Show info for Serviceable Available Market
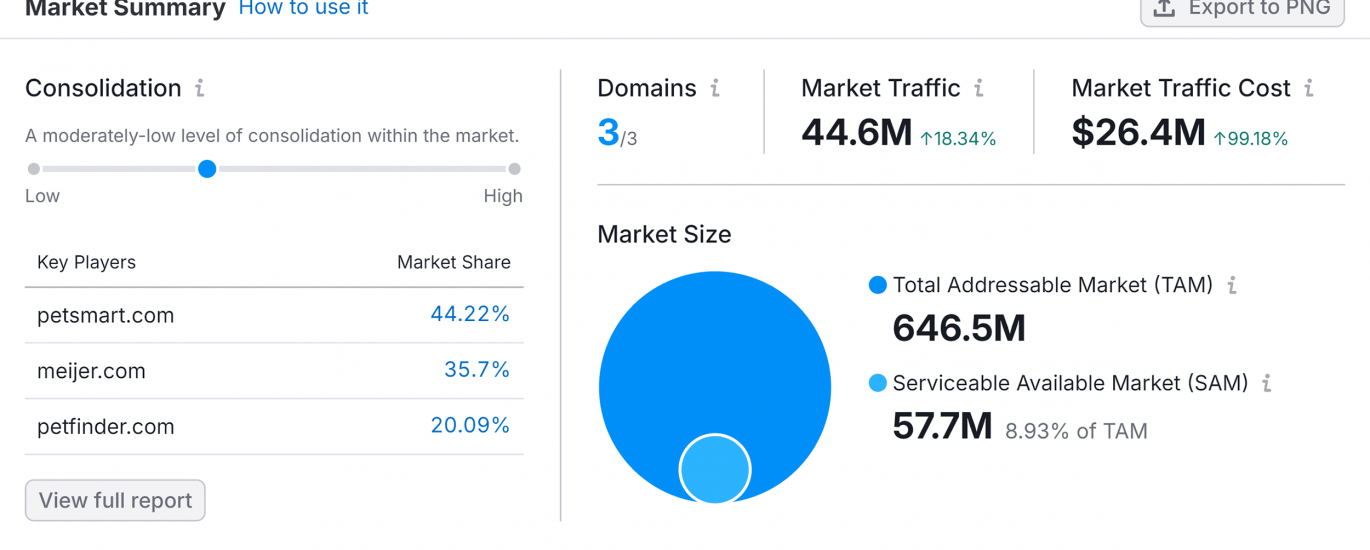 point(1267,384)
